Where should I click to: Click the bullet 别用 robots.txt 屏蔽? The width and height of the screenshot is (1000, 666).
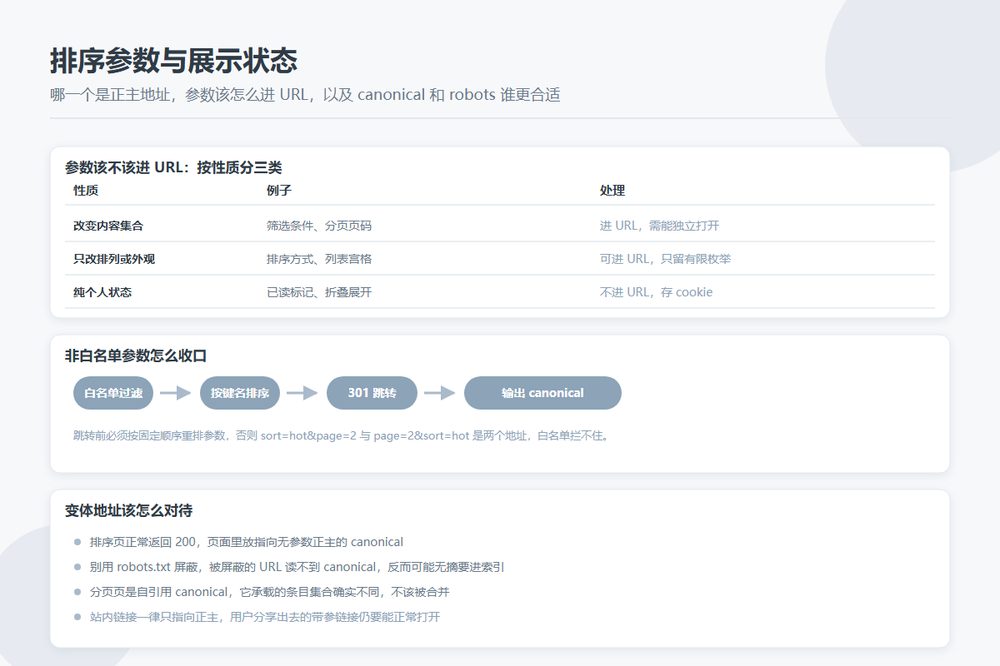coord(297,566)
